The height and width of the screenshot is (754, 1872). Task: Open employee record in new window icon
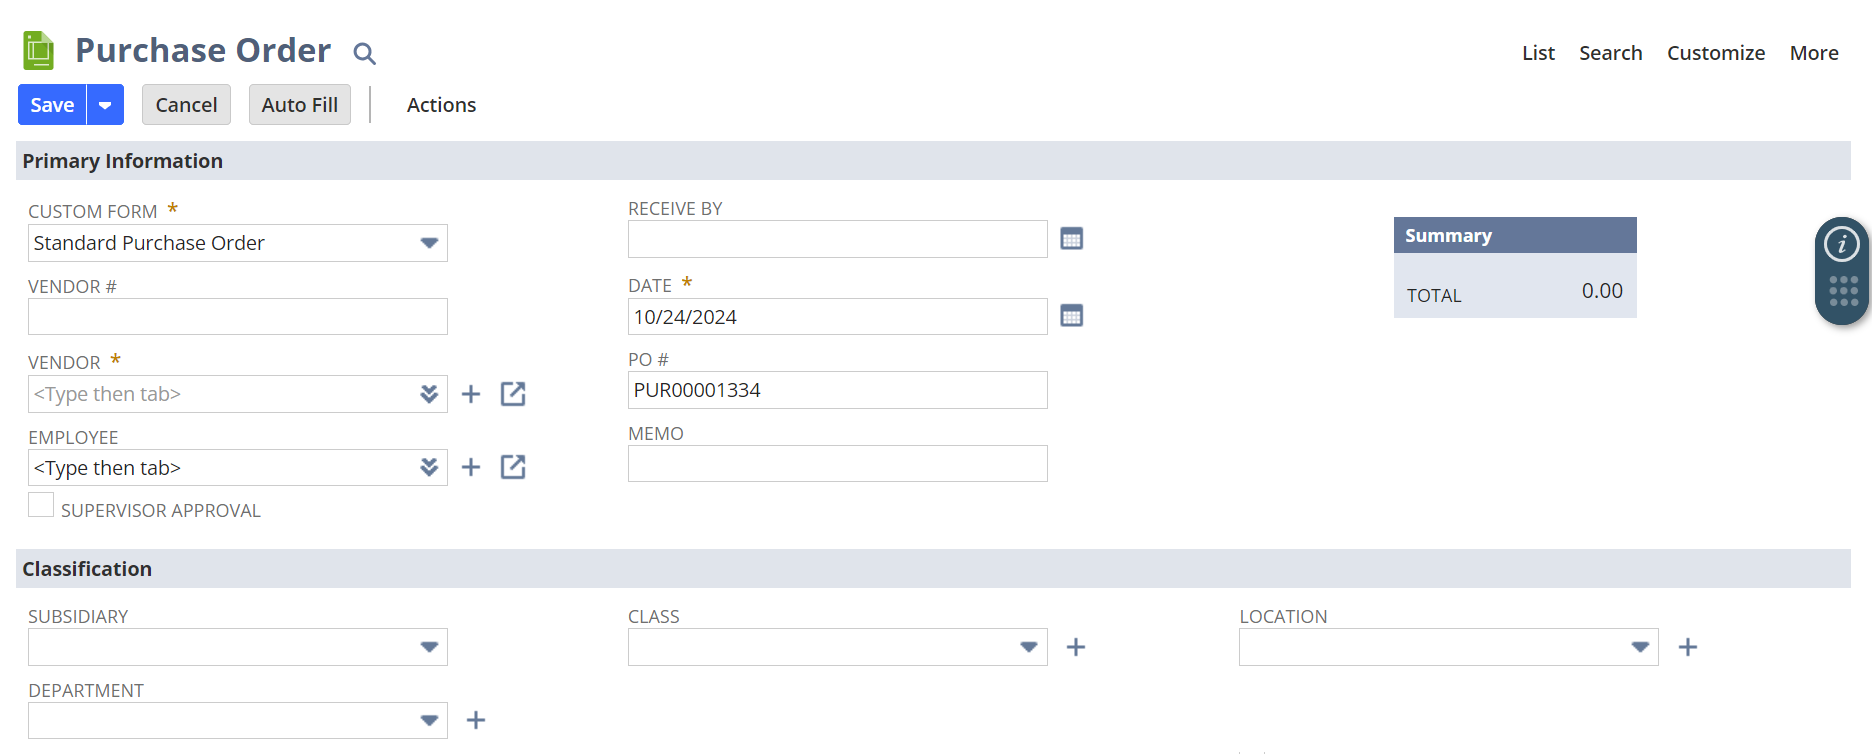[x=513, y=467]
